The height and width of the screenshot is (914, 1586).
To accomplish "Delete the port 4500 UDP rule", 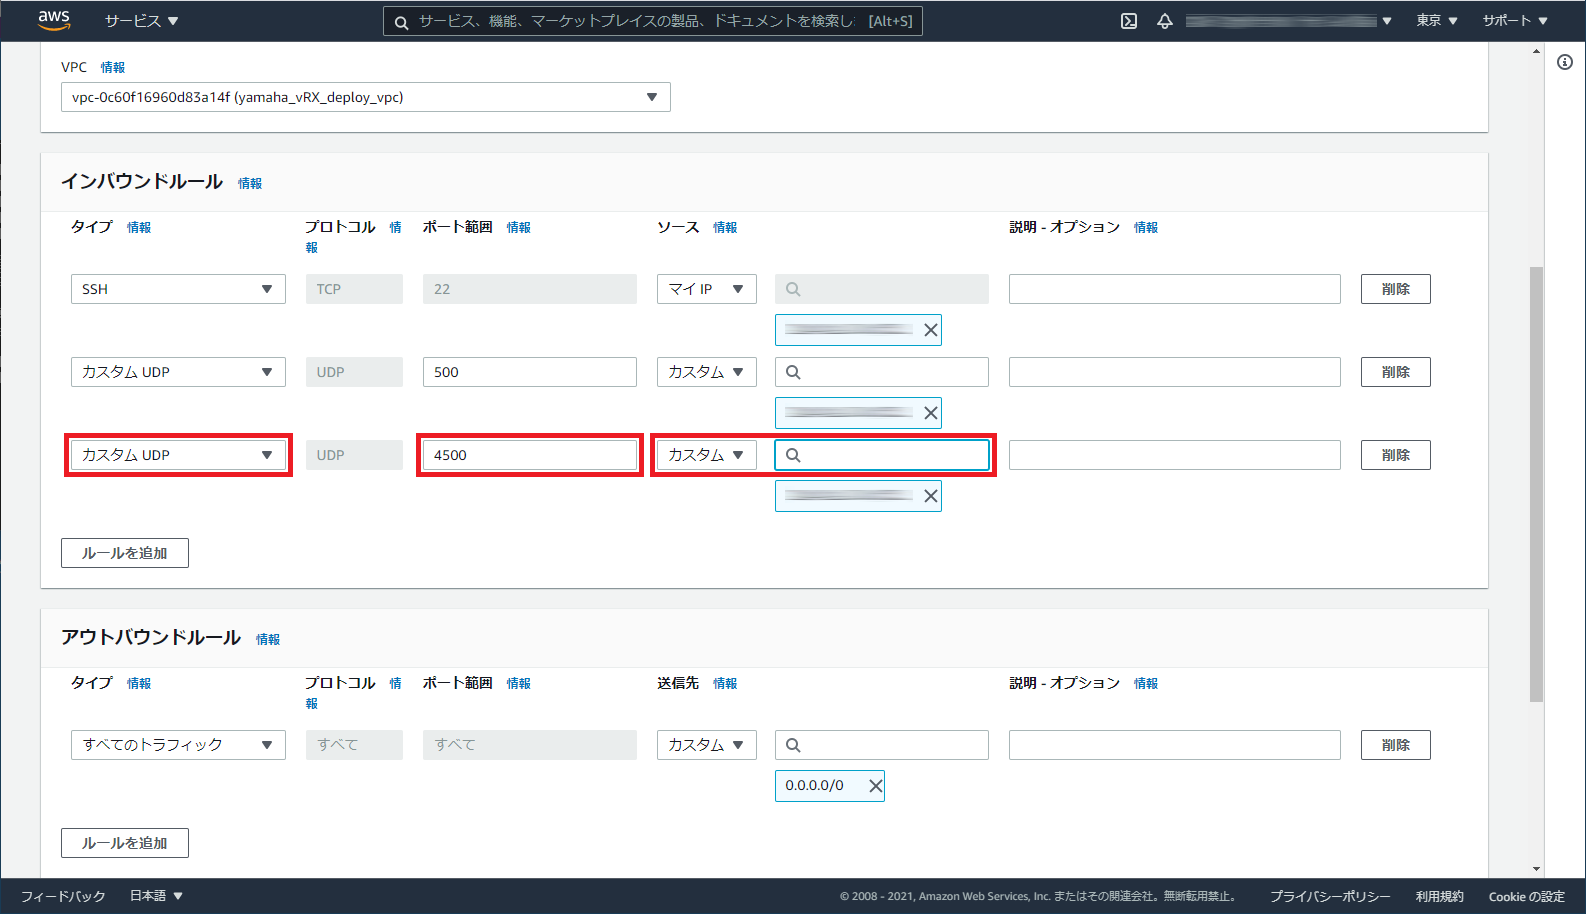I will (x=1395, y=455).
